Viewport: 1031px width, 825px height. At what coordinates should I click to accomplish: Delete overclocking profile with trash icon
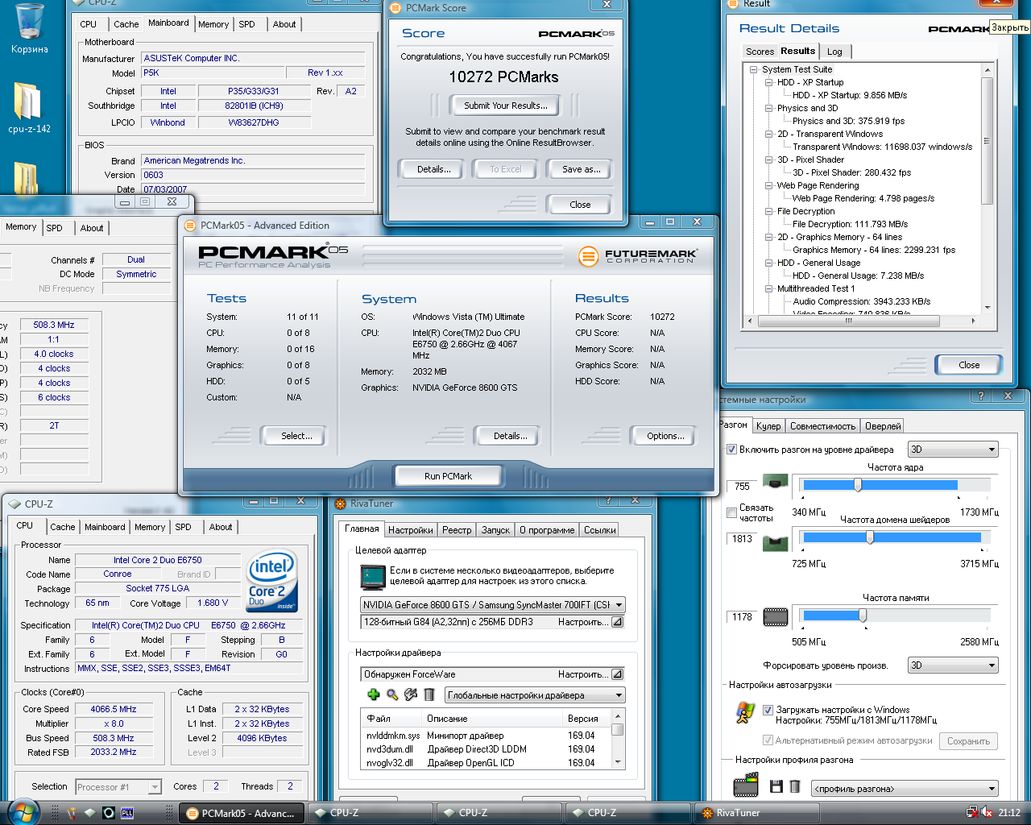point(794,786)
